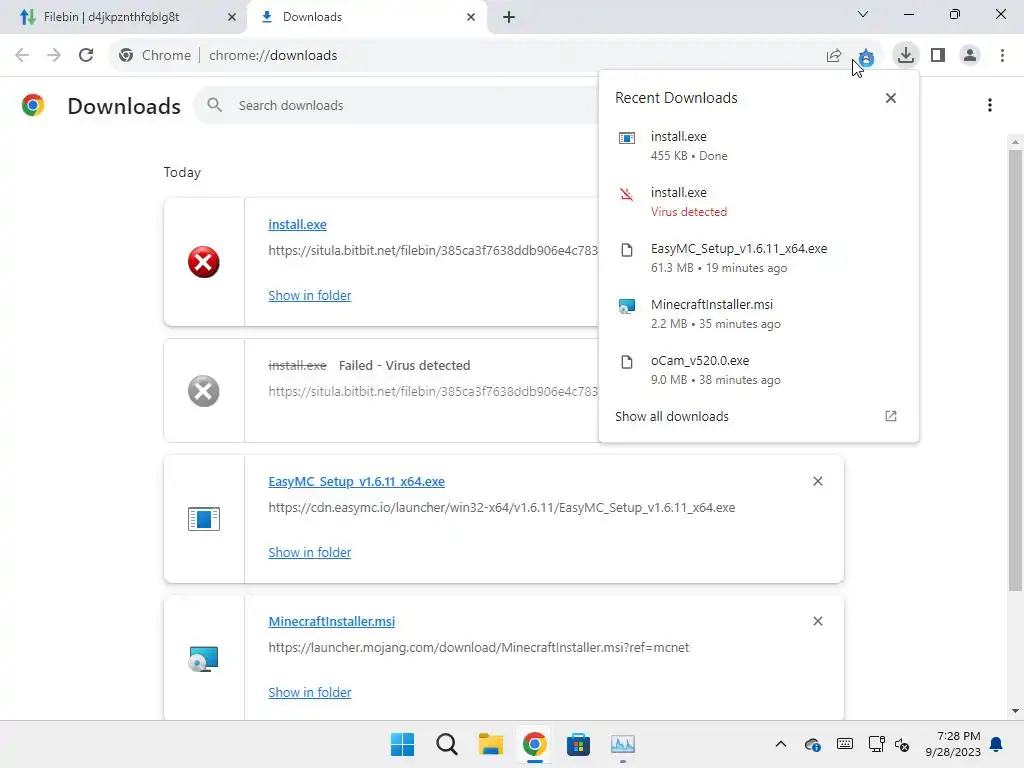Show MinecraftInstaller.msi in folder
This screenshot has width=1024, height=768.
coord(310,692)
